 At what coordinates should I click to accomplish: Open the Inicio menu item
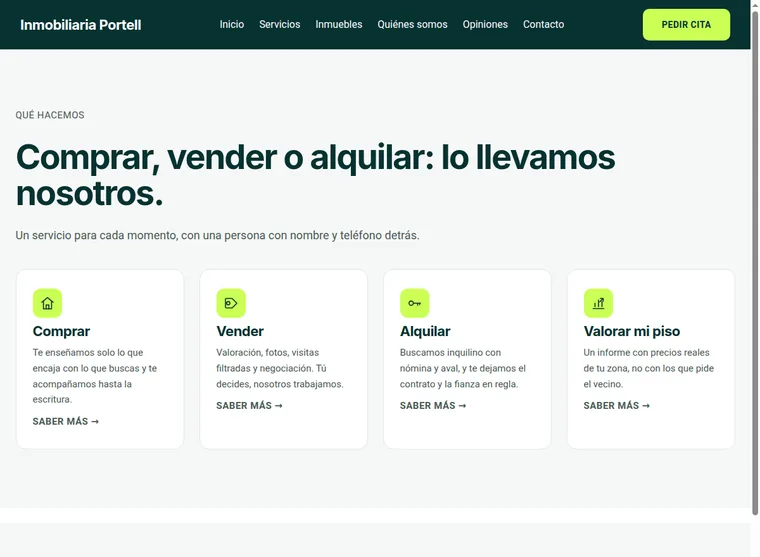pyautogui.click(x=232, y=24)
